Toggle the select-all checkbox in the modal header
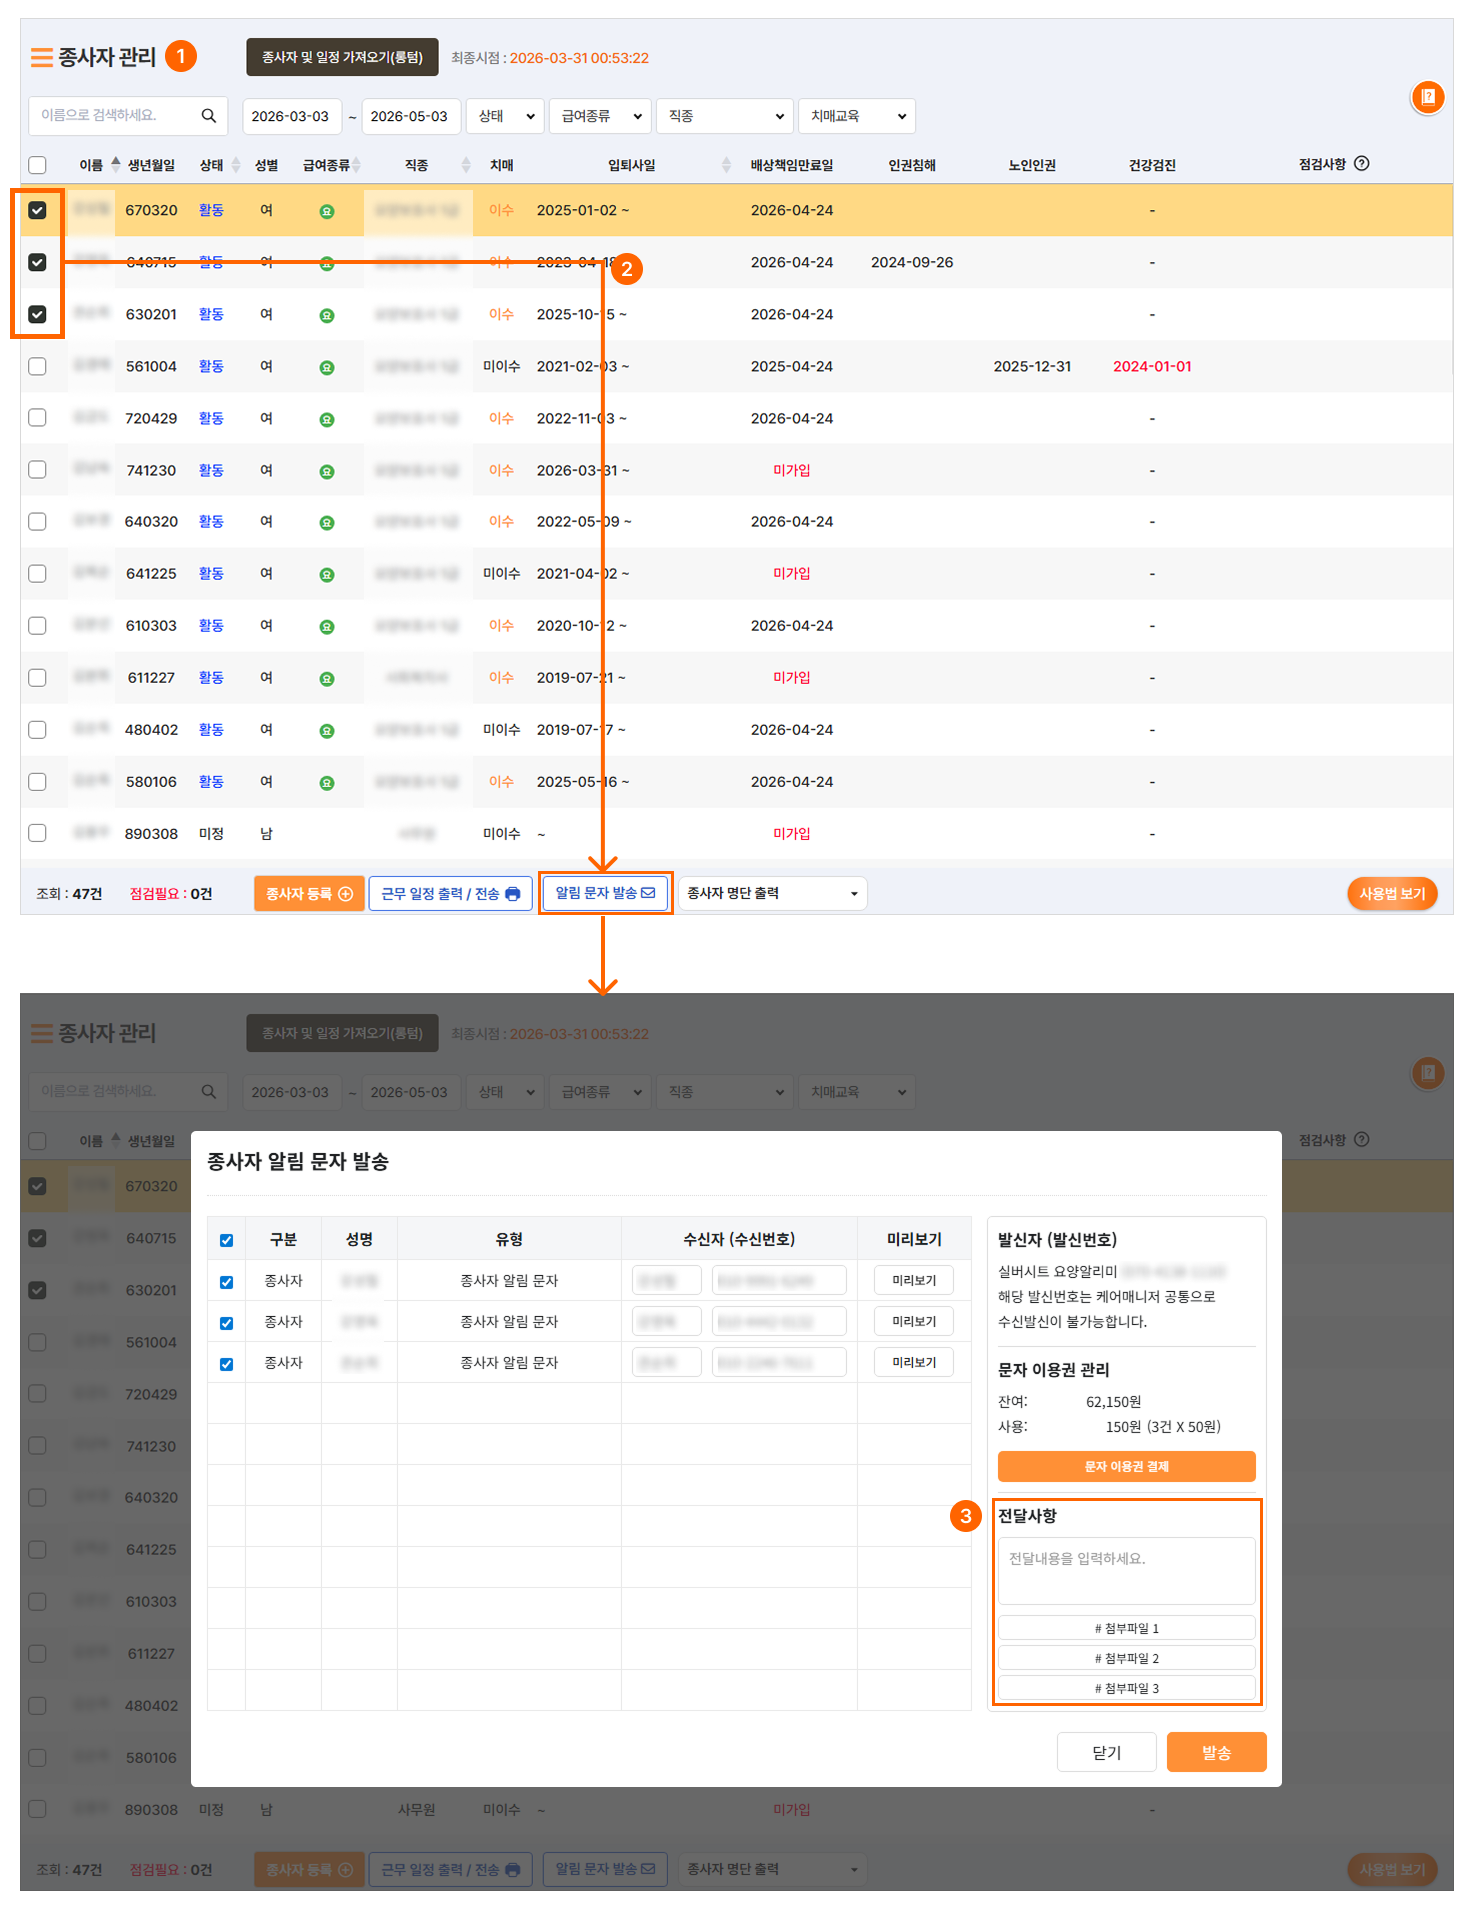The width and height of the screenshot is (1474, 1909). (226, 1240)
